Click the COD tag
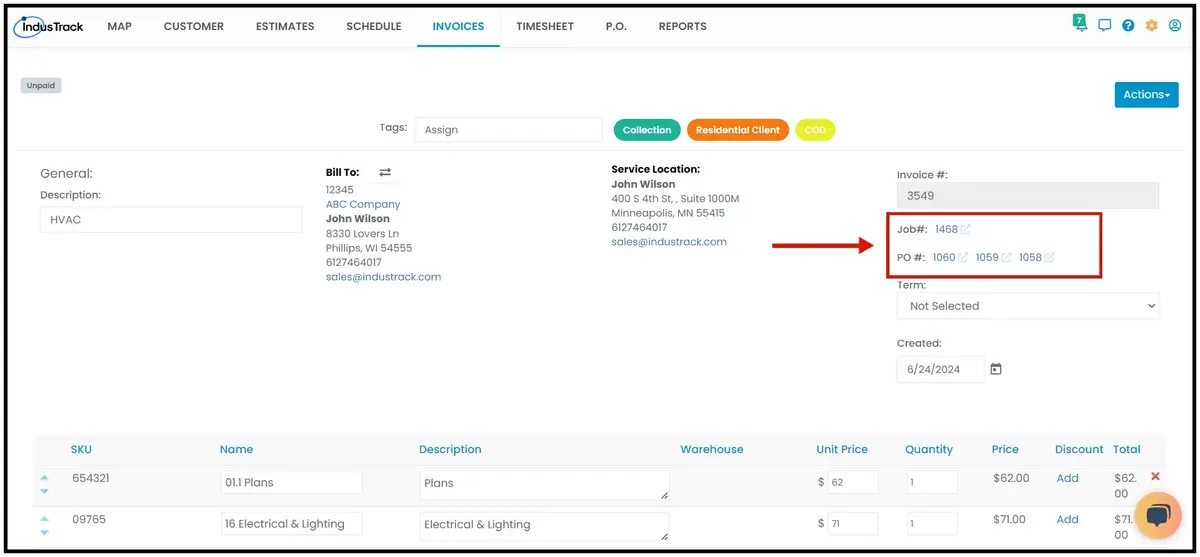This screenshot has width=1200, height=557. pyautogui.click(x=815, y=130)
